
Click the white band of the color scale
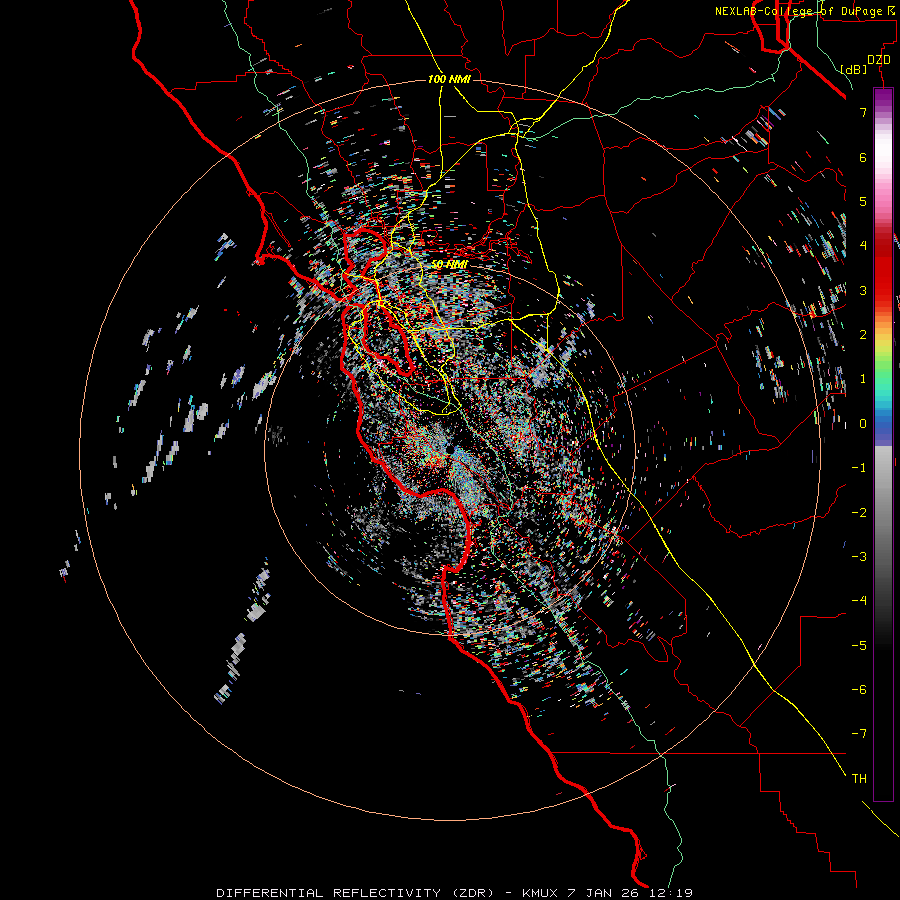tap(883, 150)
